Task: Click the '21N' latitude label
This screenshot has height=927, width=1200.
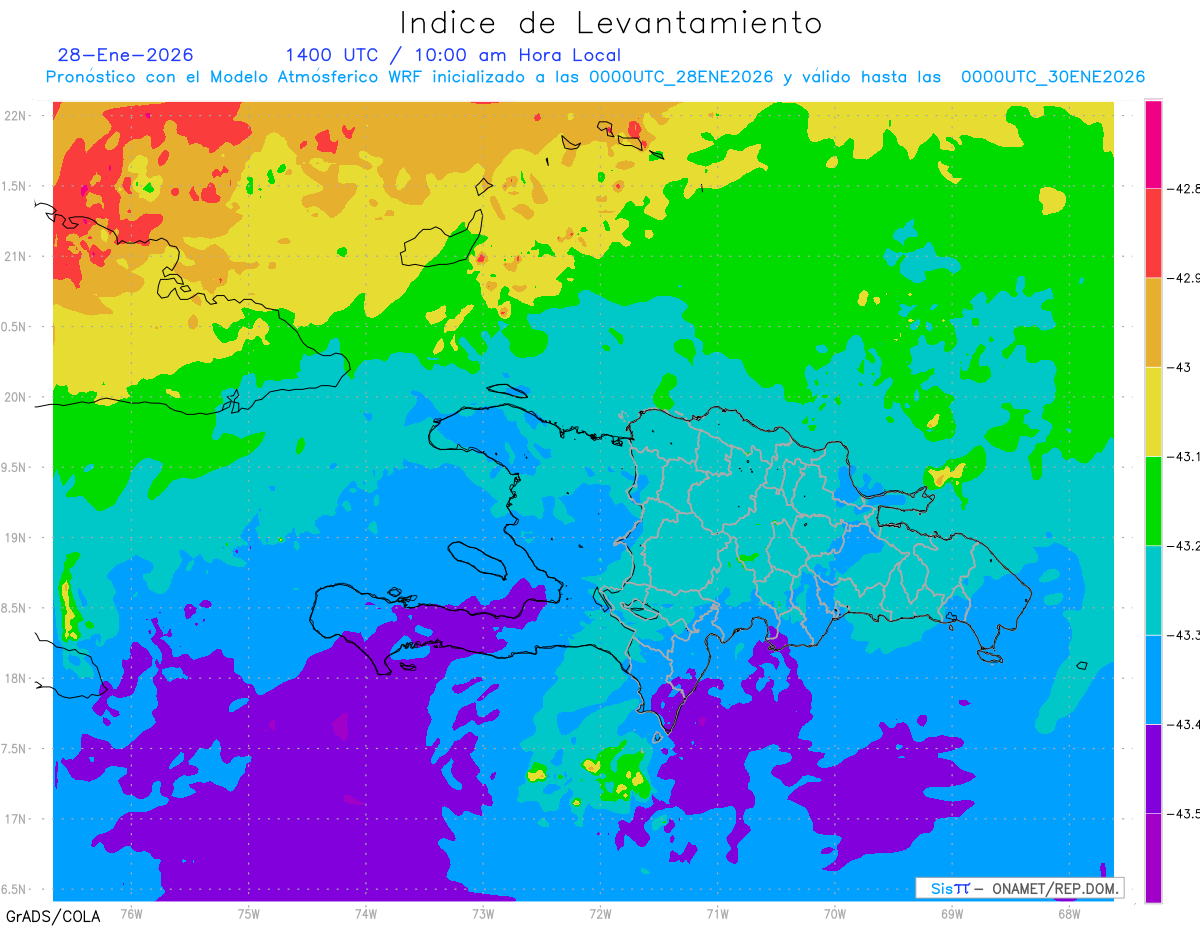Action: [x=16, y=257]
